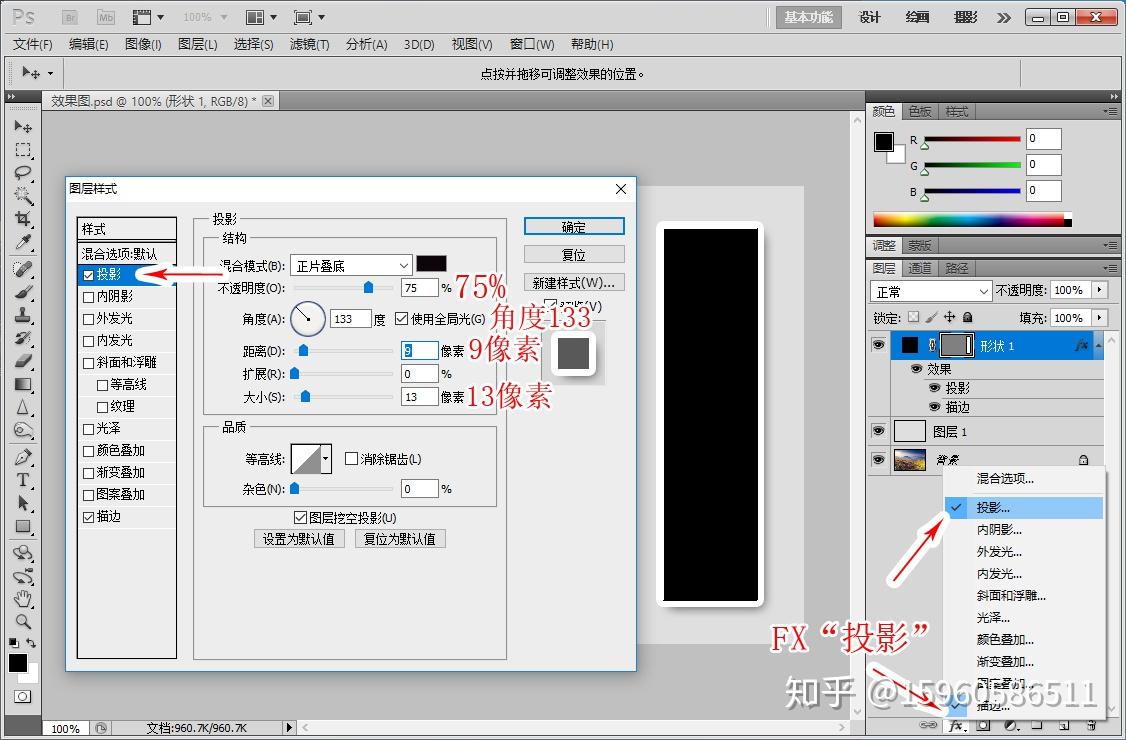The image size is (1126, 740).
Task: Select the Gradient tool
Action: (22, 383)
